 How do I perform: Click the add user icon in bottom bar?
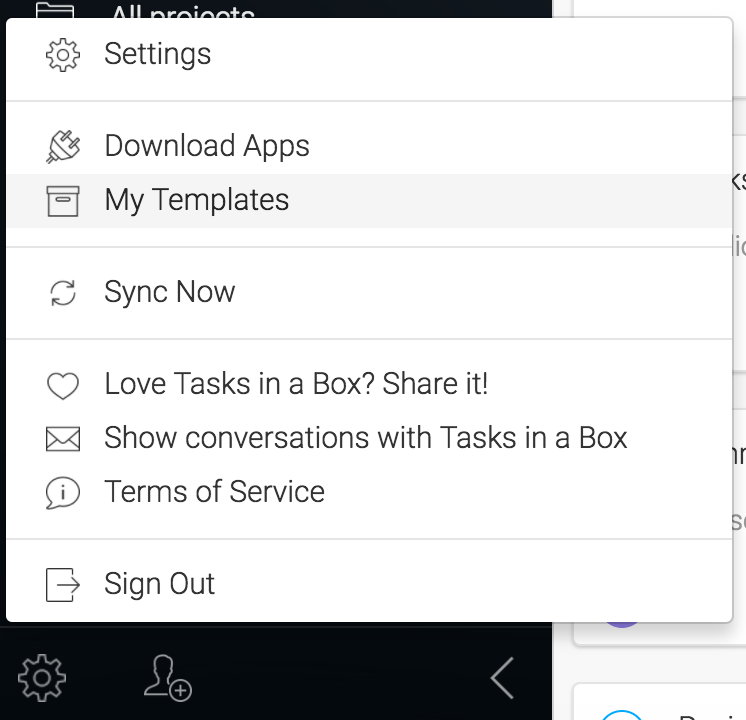(167, 679)
